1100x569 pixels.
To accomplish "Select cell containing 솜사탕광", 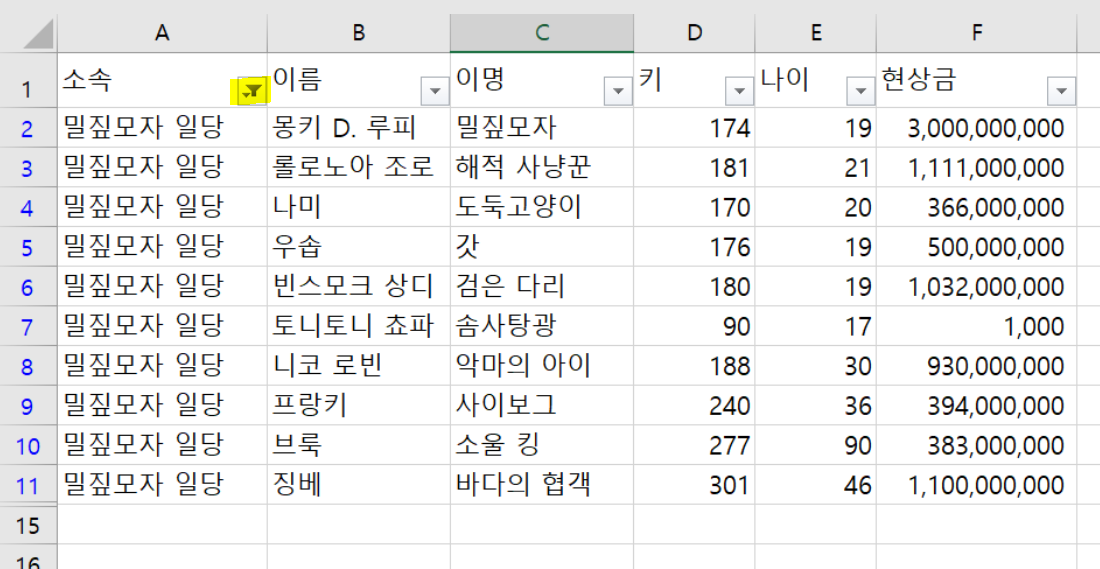I will [542, 326].
